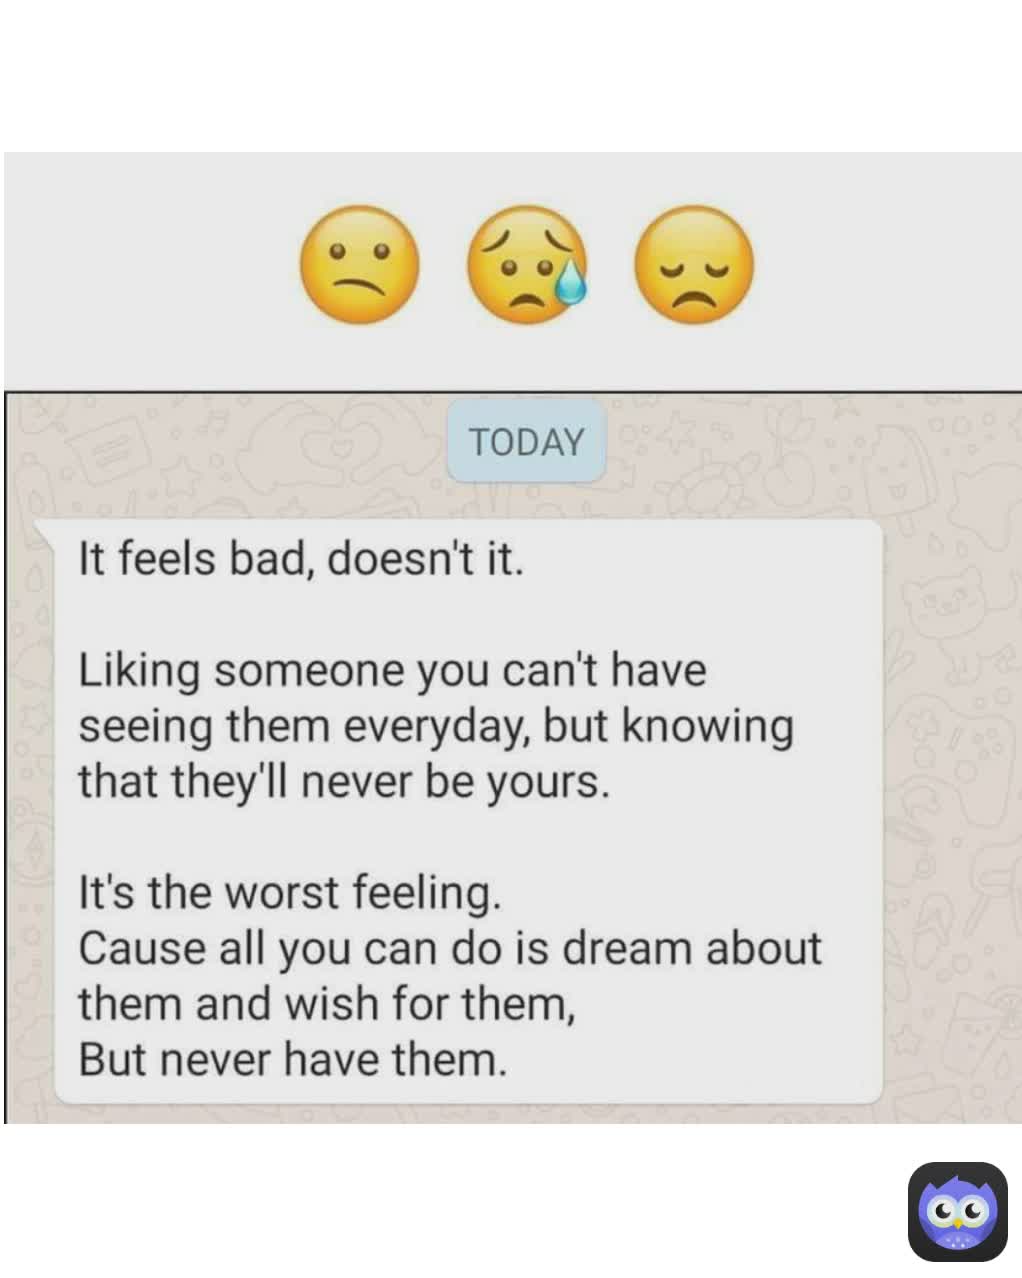1022x1278 pixels.
Task: Tap the line "seeing them everyday, but knowing"
Action: pyautogui.click(x=436, y=726)
